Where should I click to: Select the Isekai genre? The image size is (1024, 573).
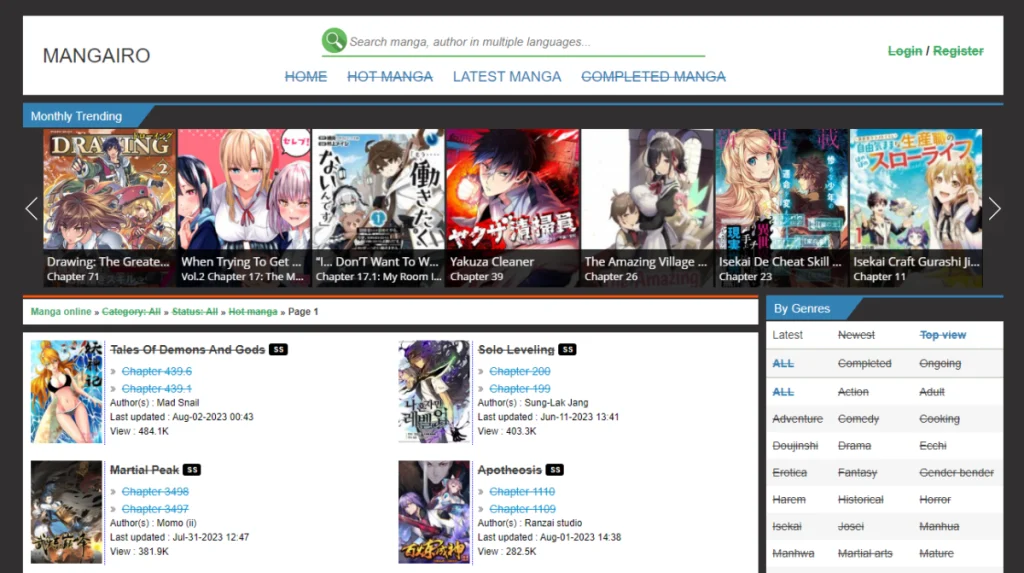point(787,526)
